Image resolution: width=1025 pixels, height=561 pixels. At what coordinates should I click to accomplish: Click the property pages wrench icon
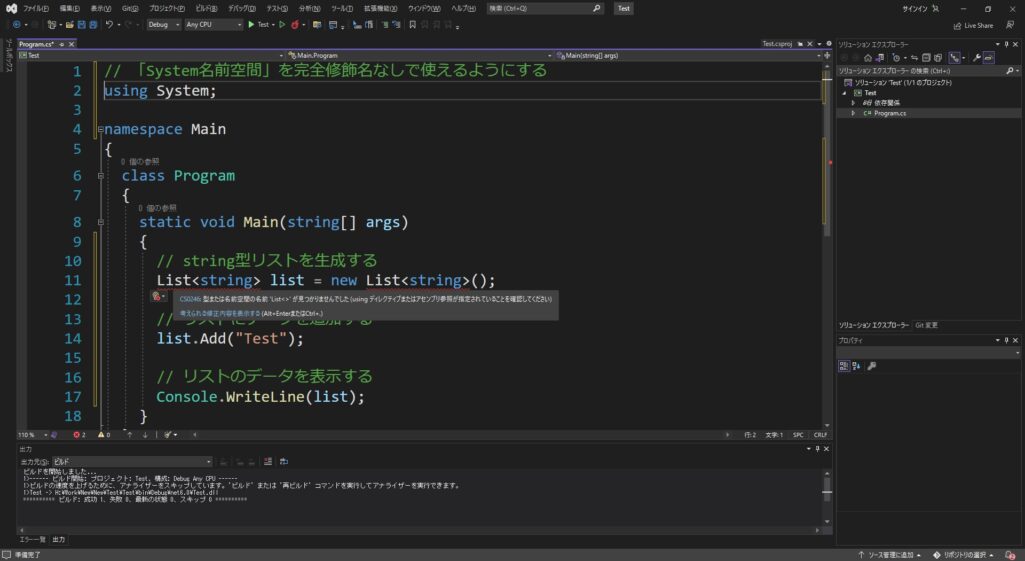[871, 366]
